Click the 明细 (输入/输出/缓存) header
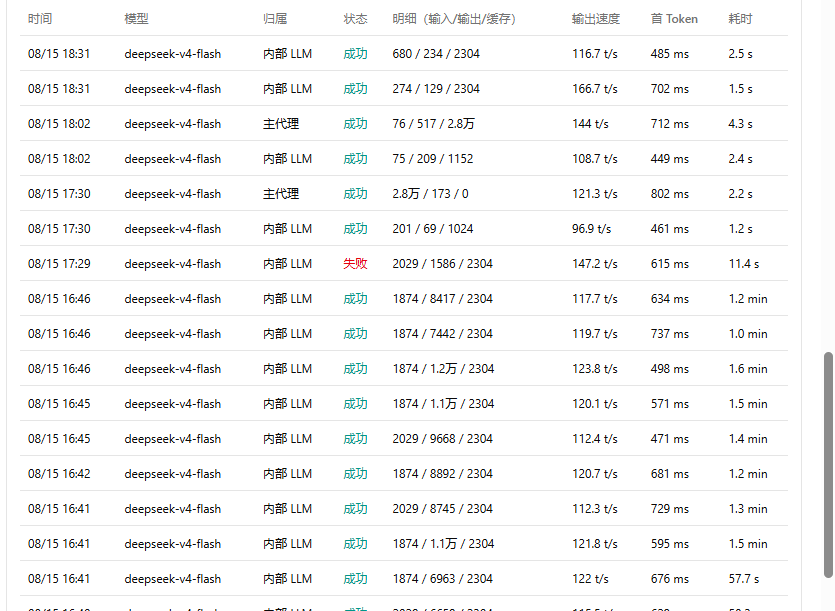Image resolution: width=835 pixels, height=611 pixels. (x=454, y=19)
